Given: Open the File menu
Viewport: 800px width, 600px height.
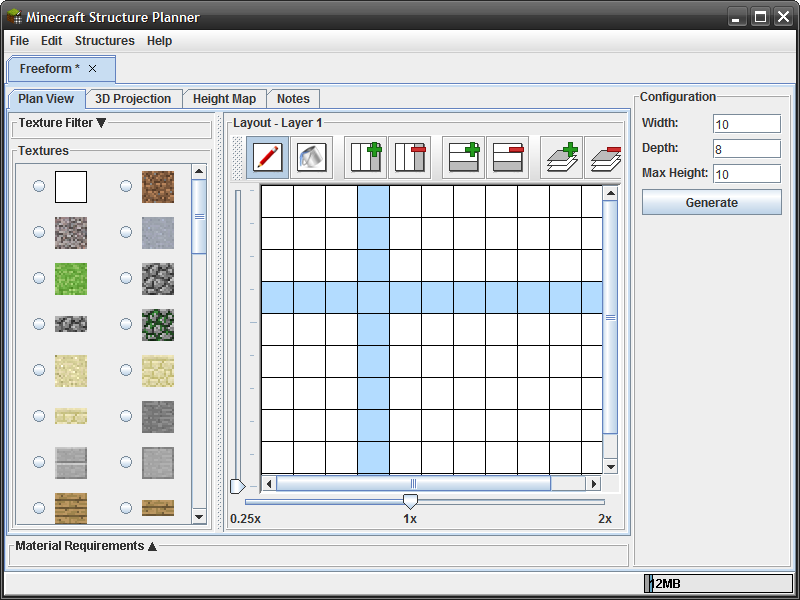Looking at the screenshot, I should coord(19,41).
